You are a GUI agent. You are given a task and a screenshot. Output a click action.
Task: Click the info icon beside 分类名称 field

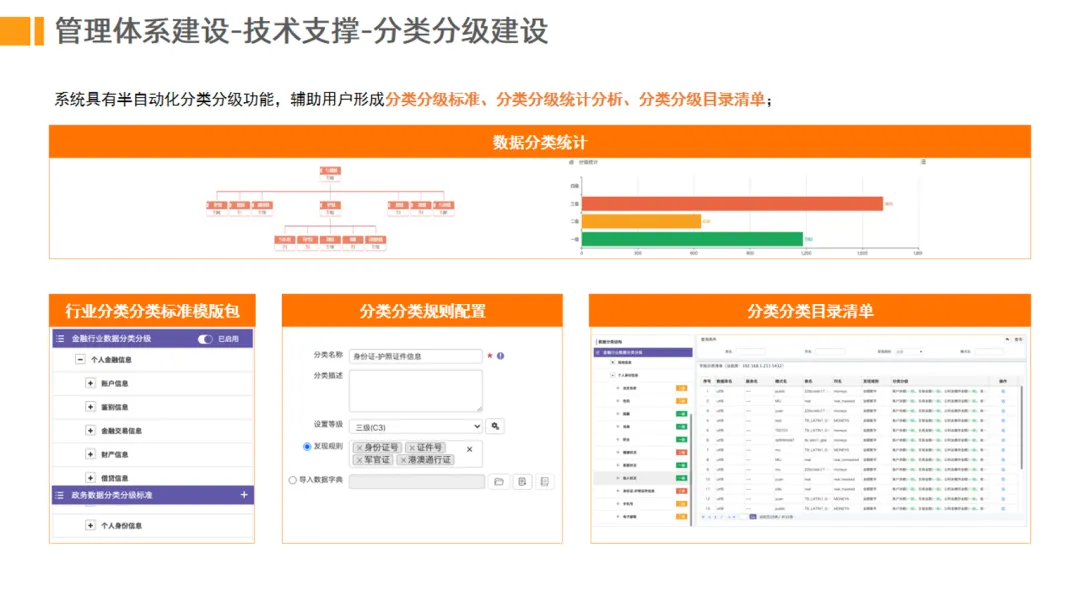click(x=501, y=356)
